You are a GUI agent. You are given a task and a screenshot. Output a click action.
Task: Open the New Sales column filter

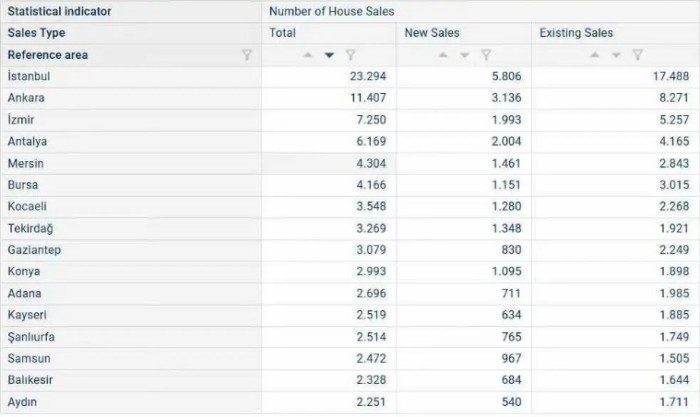click(x=485, y=55)
